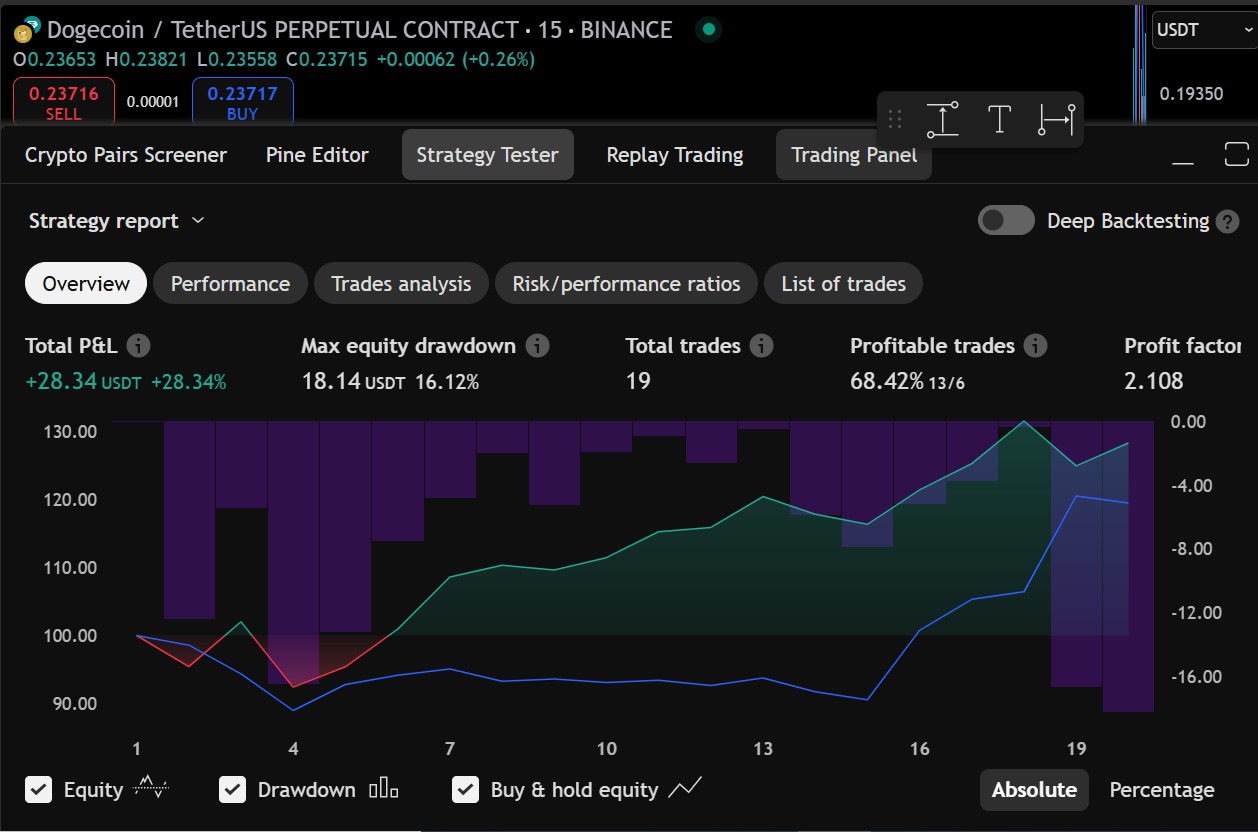Screen dimensions: 1258x832
Task: Open info tooltip for Total P&L
Action: pos(139,346)
